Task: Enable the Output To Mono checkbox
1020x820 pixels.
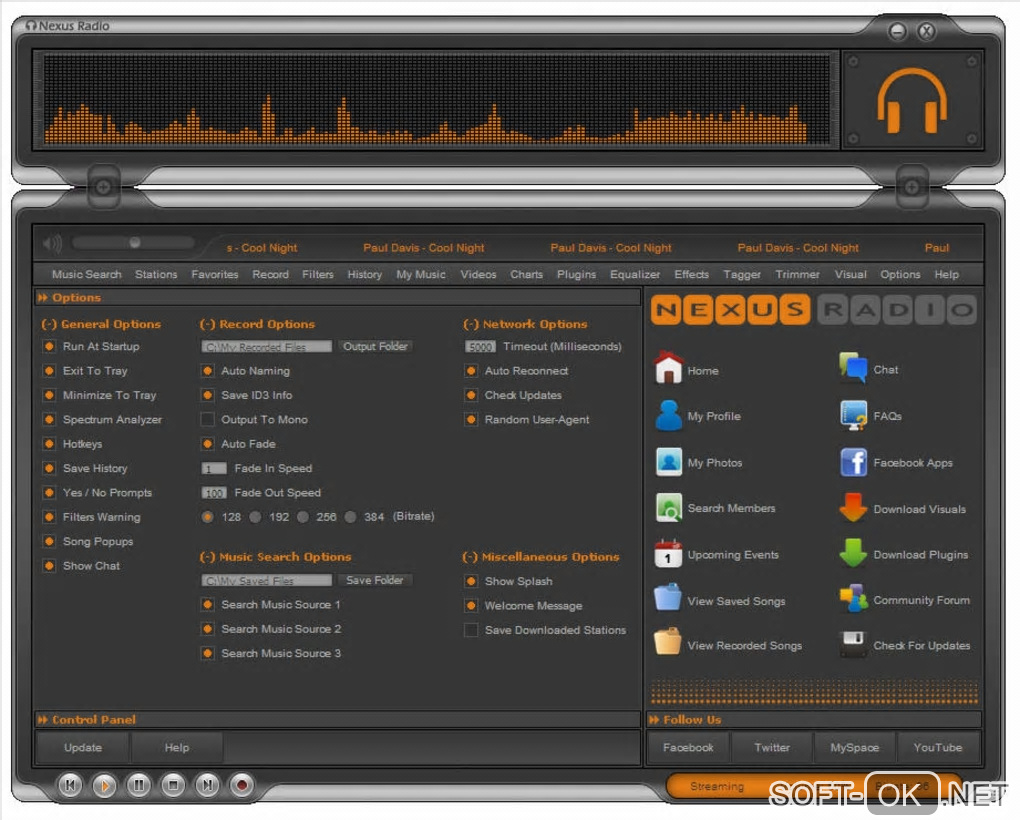Action: click(208, 419)
